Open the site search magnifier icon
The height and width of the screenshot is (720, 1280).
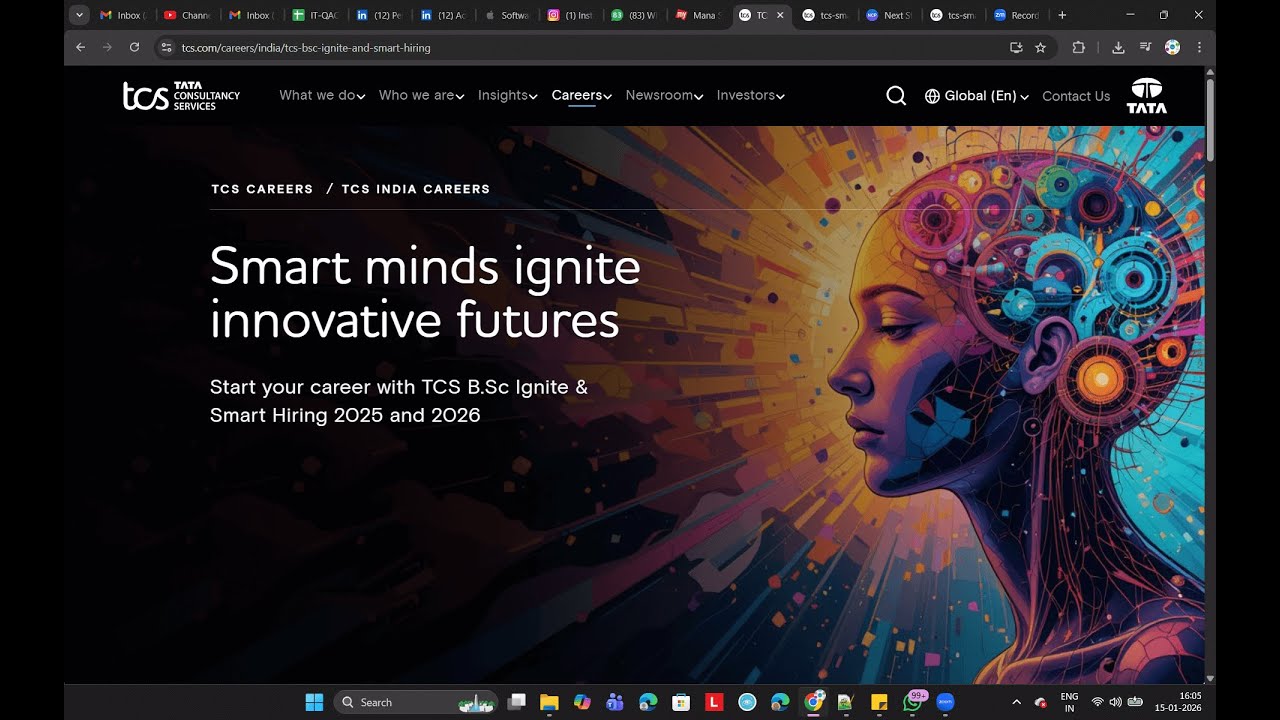[x=896, y=95]
